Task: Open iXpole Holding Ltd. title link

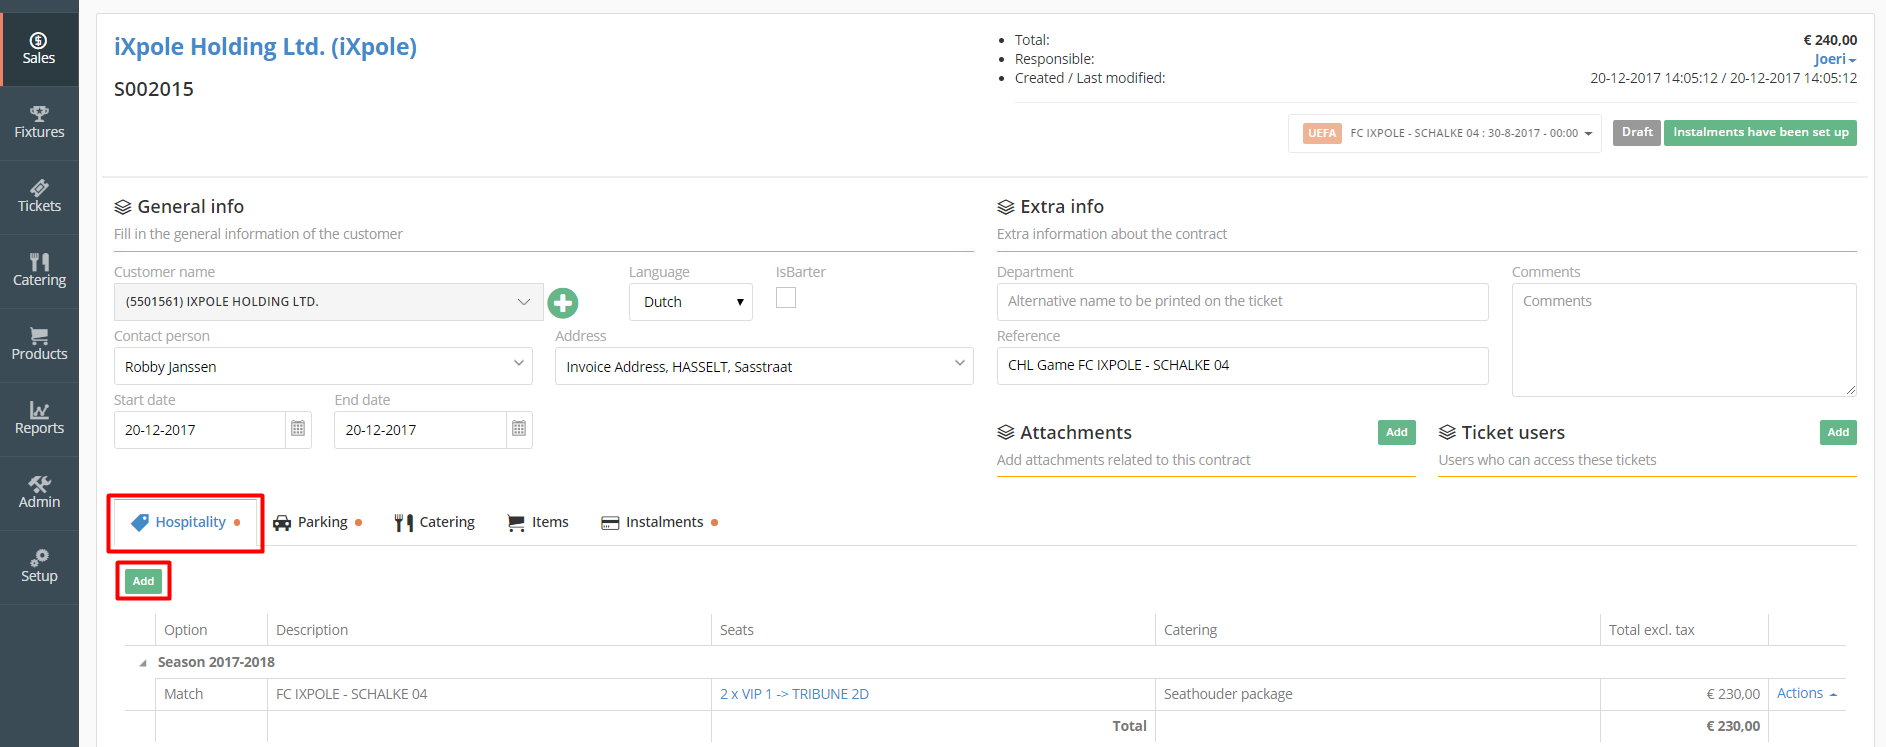Action: [265, 47]
